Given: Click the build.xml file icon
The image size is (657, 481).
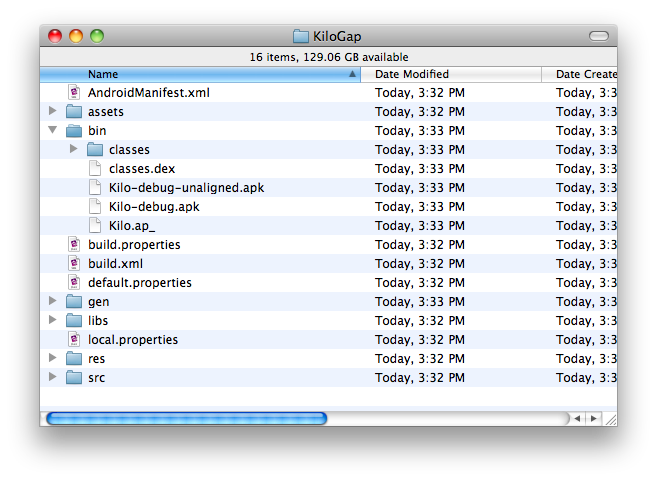Looking at the screenshot, I should click(x=74, y=263).
